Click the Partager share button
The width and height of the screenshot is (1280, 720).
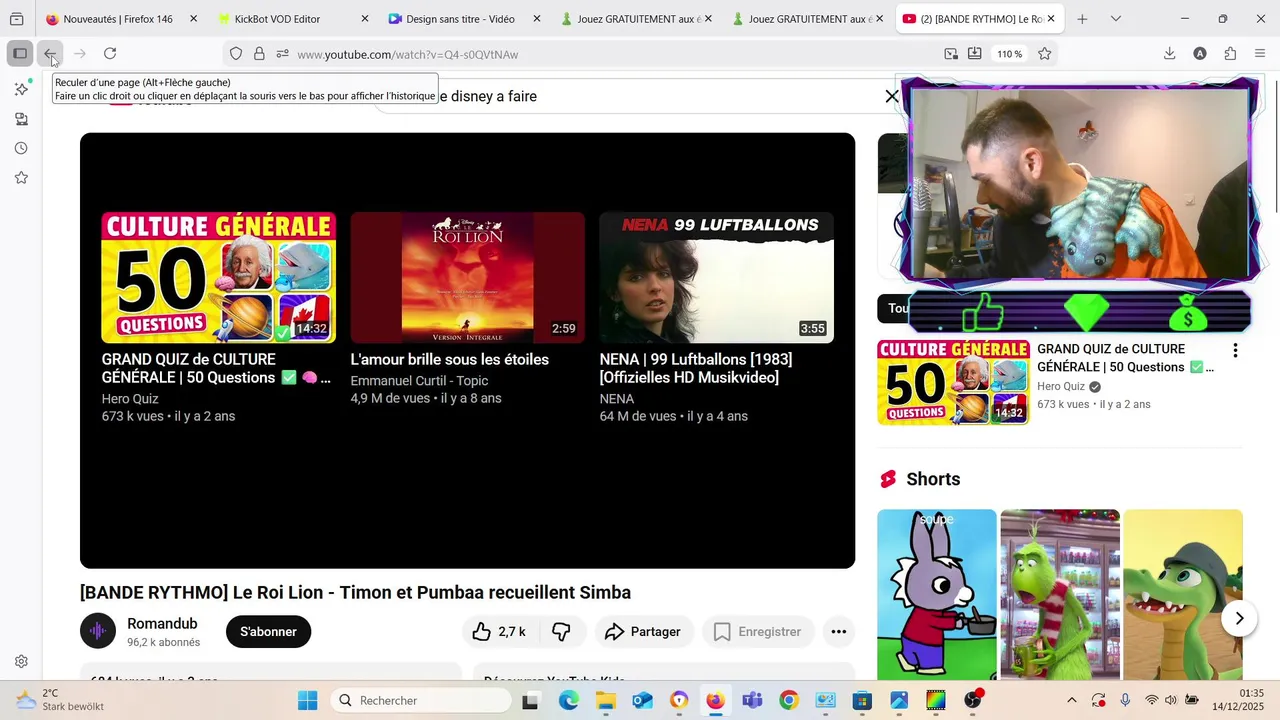pos(644,632)
